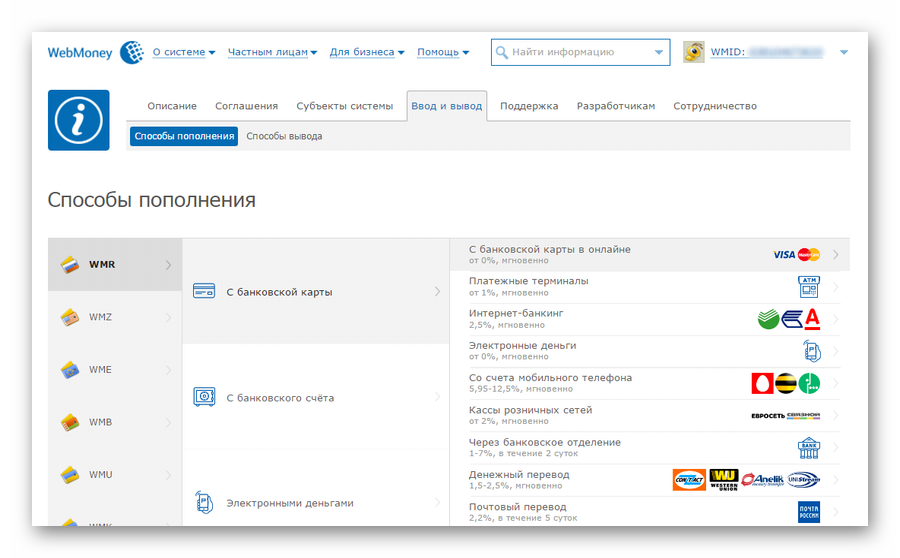Click the bank building icon

click(809, 448)
